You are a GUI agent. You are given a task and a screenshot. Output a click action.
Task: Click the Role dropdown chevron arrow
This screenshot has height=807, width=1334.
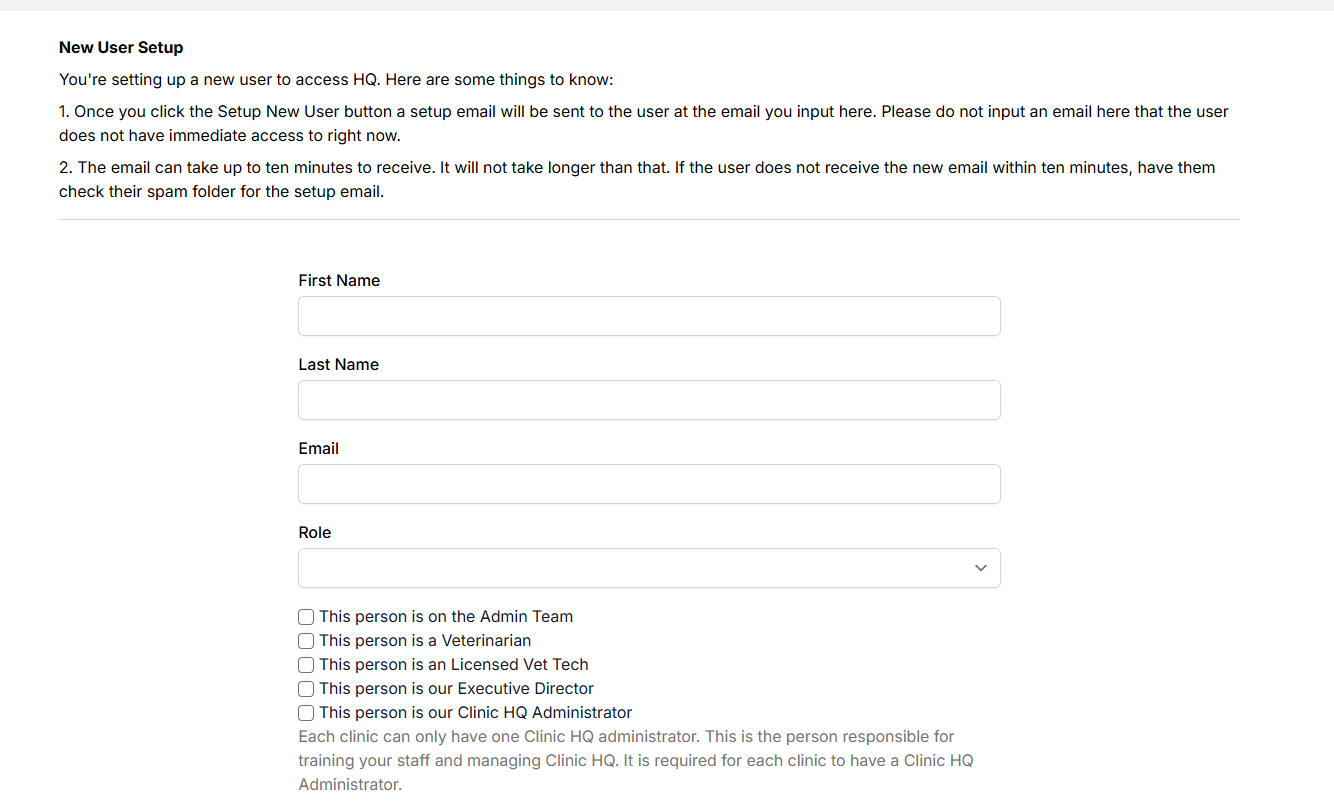(x=980, y=568)
